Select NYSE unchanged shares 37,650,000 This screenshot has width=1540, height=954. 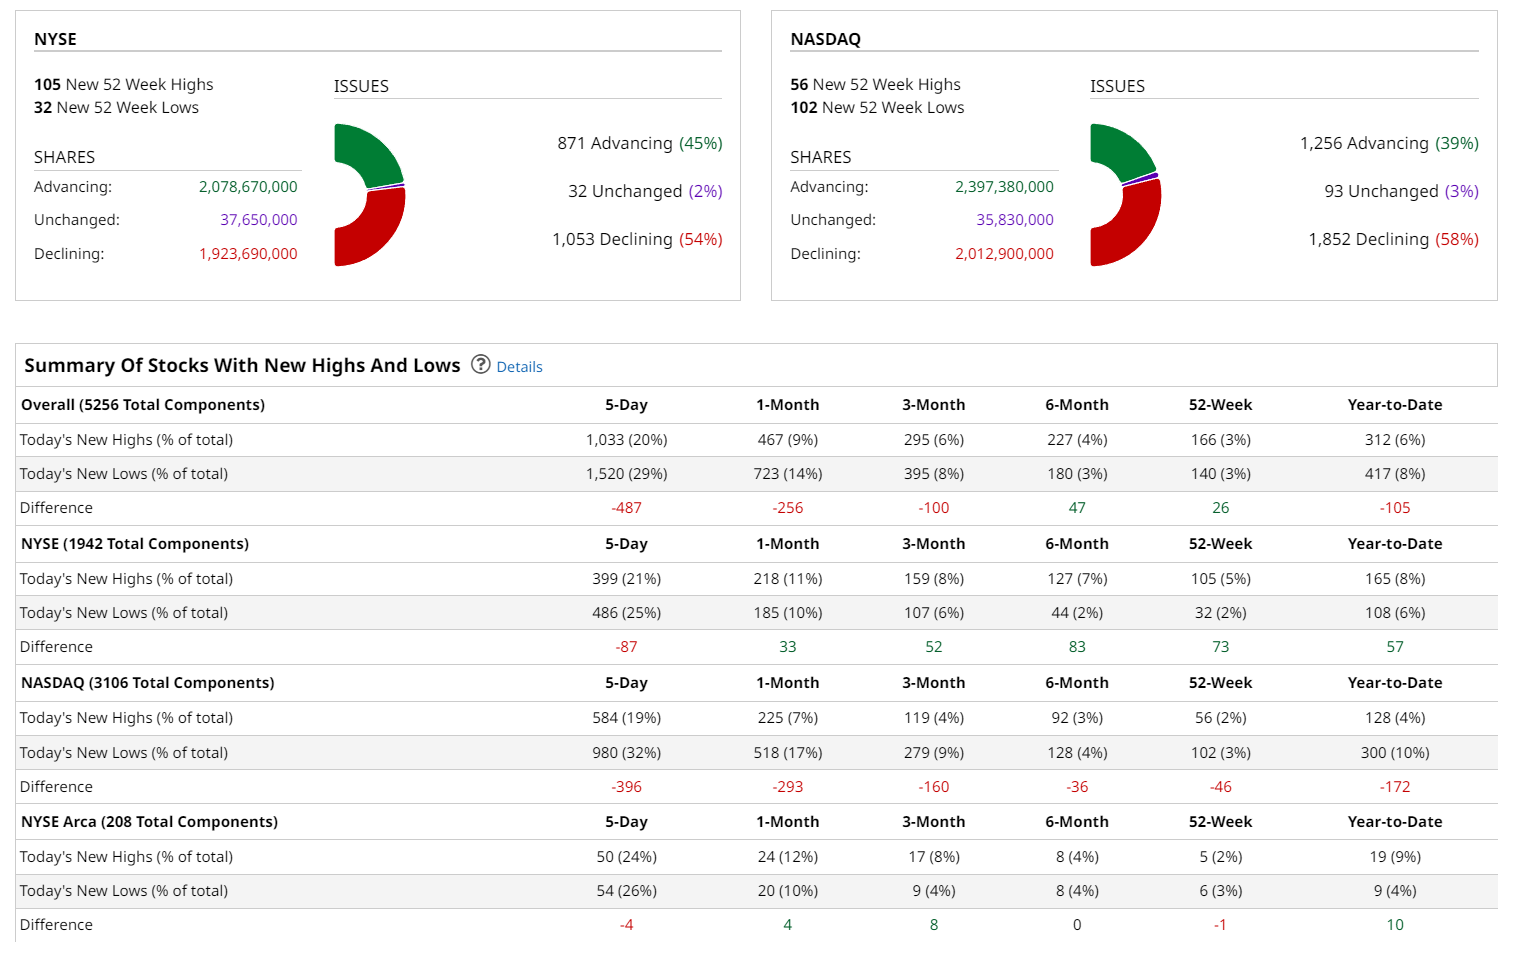coord(258,220)
